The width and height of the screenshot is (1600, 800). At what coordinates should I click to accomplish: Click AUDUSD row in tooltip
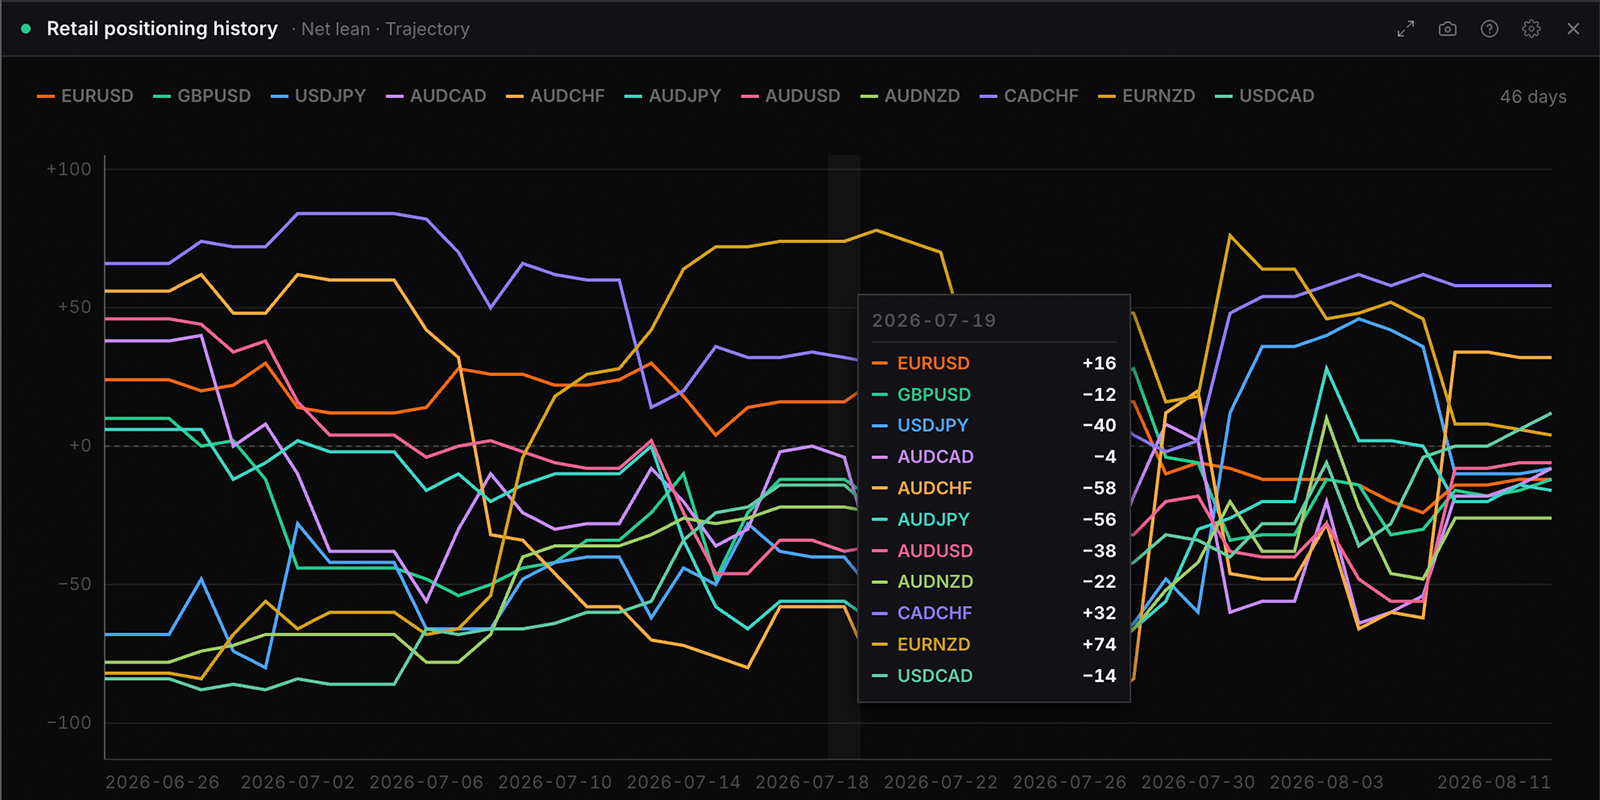(x=994, y=551)
